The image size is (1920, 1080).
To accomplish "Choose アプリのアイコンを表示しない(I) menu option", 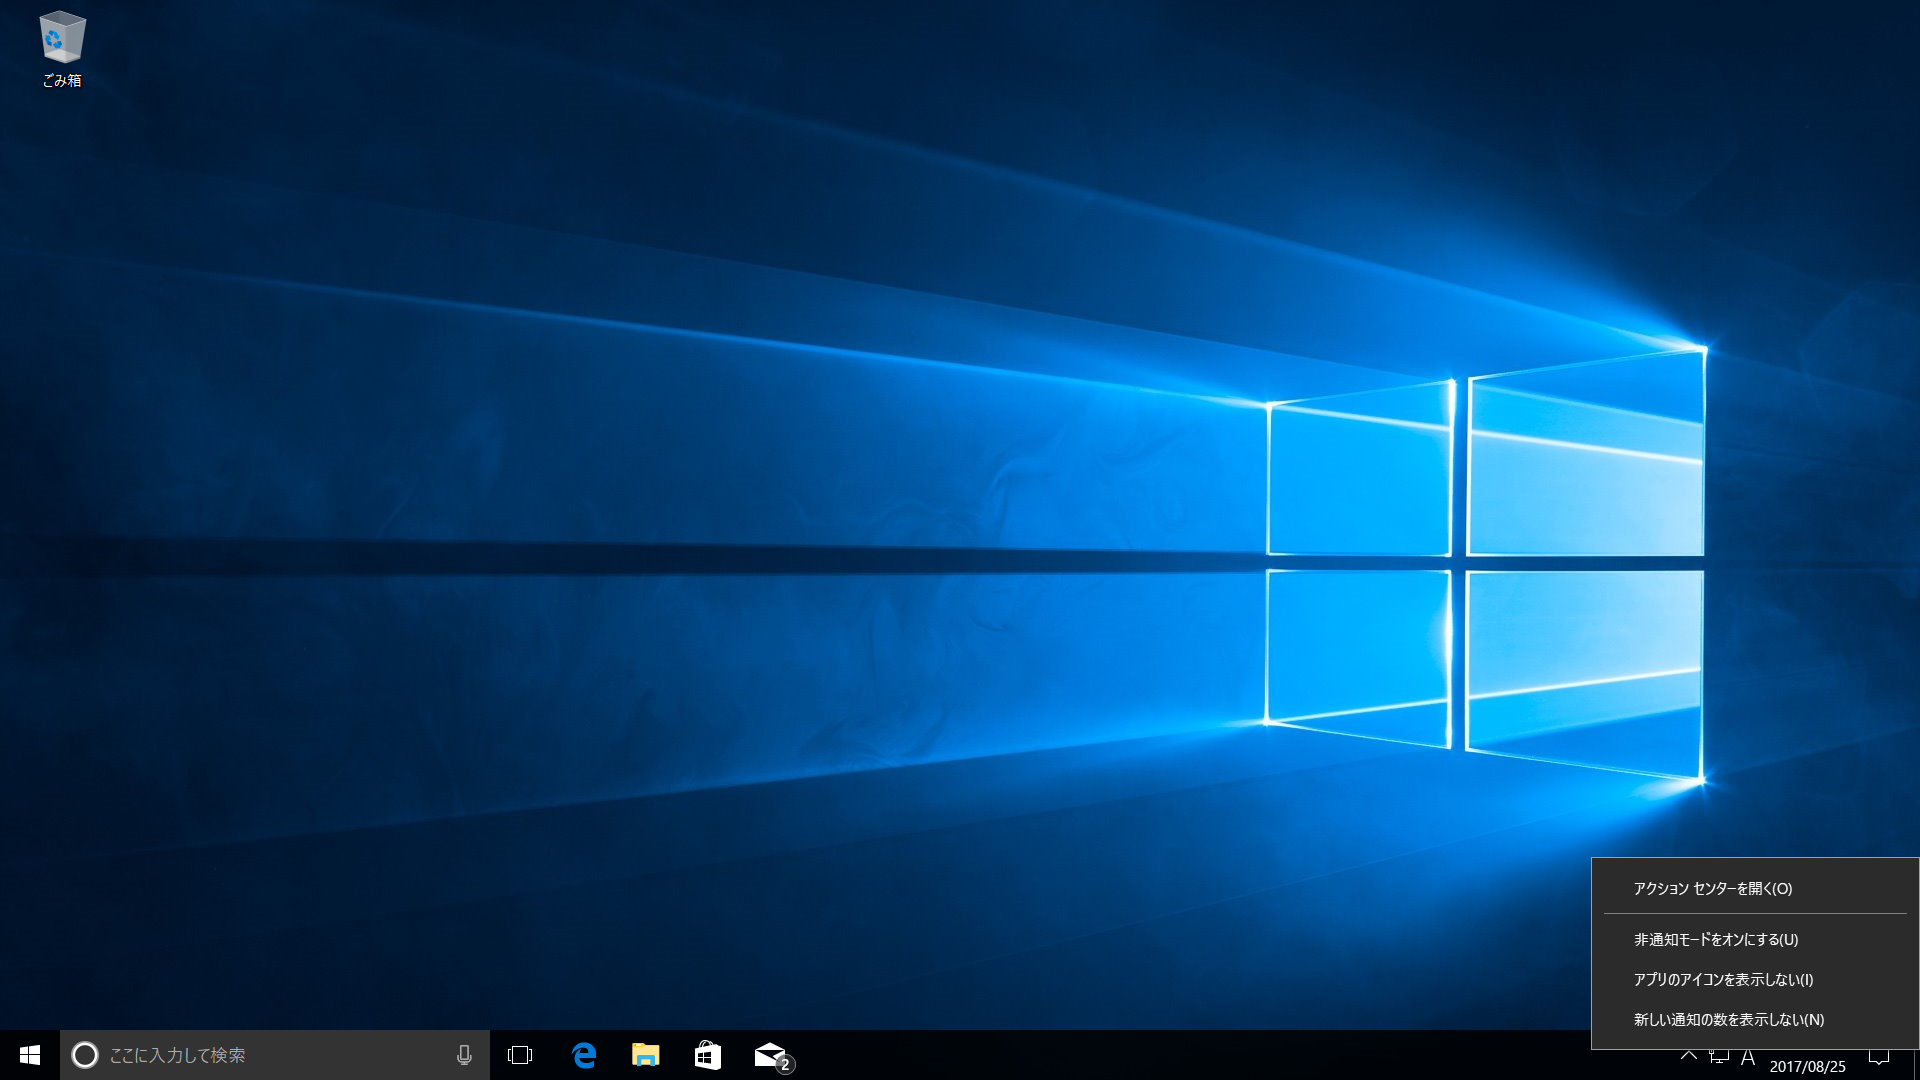I will (1723, 980).
